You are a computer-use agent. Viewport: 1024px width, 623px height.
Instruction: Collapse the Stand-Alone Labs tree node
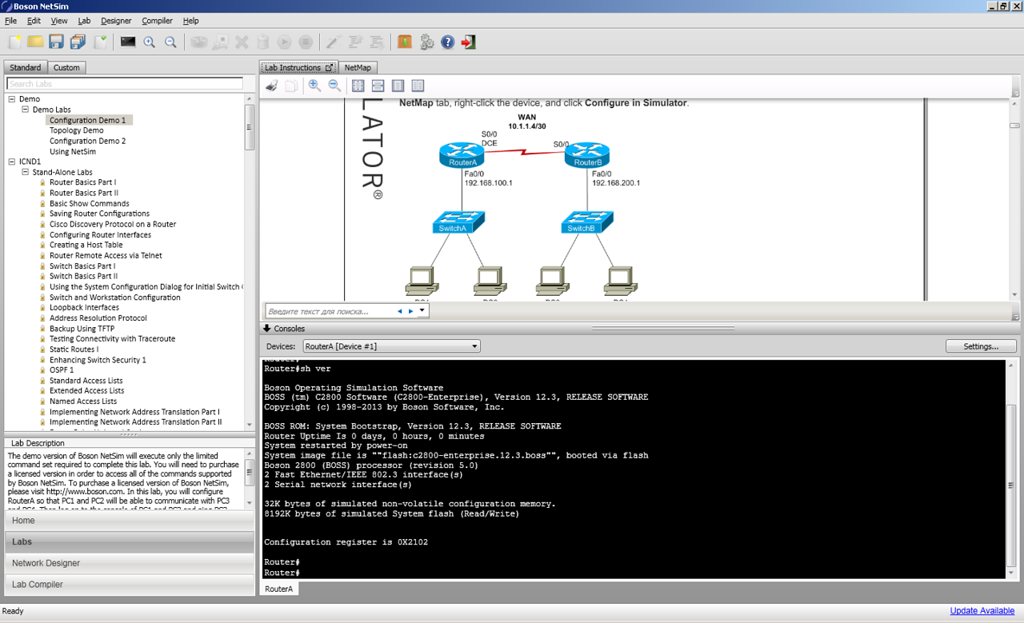tap(25, 172)
